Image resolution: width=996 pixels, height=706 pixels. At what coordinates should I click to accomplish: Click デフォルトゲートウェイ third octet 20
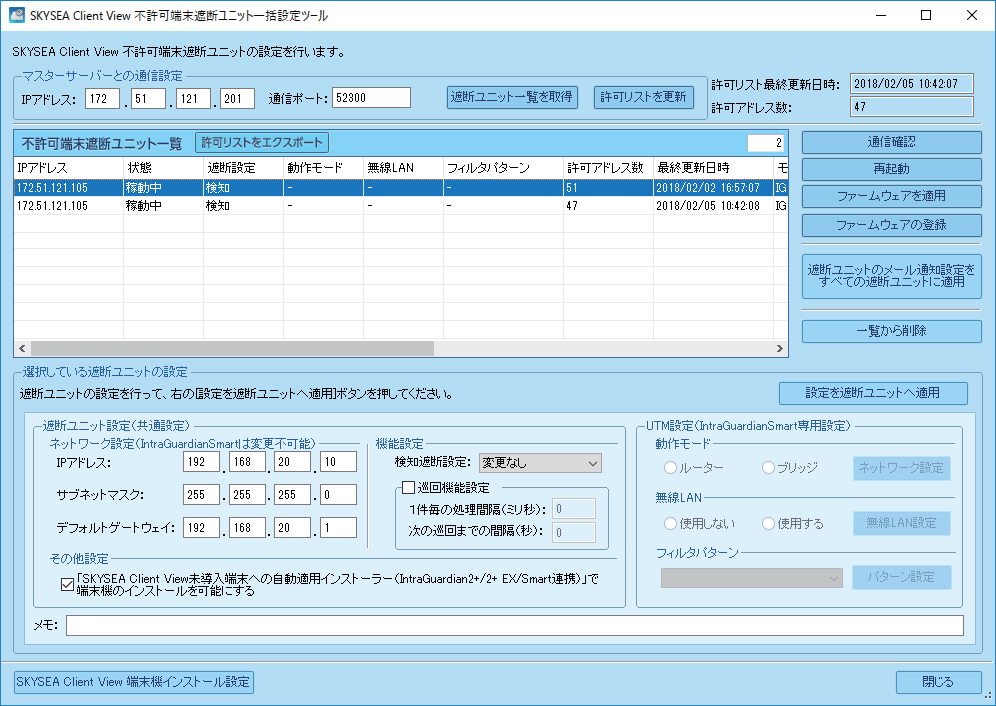point(293,528)
